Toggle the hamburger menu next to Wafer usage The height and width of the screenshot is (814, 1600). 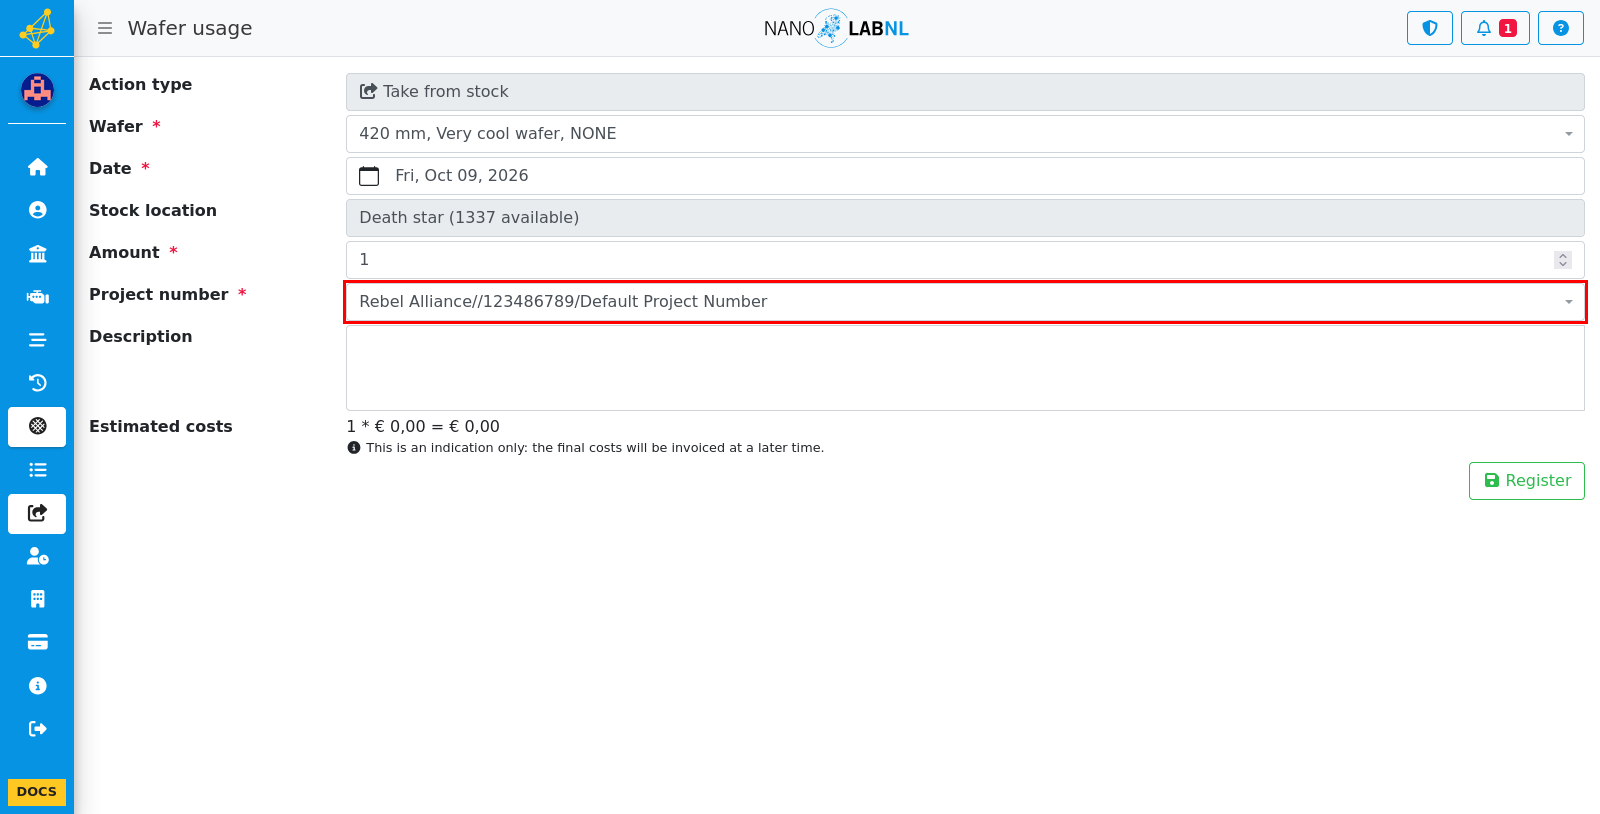click(x=105, y=28)
